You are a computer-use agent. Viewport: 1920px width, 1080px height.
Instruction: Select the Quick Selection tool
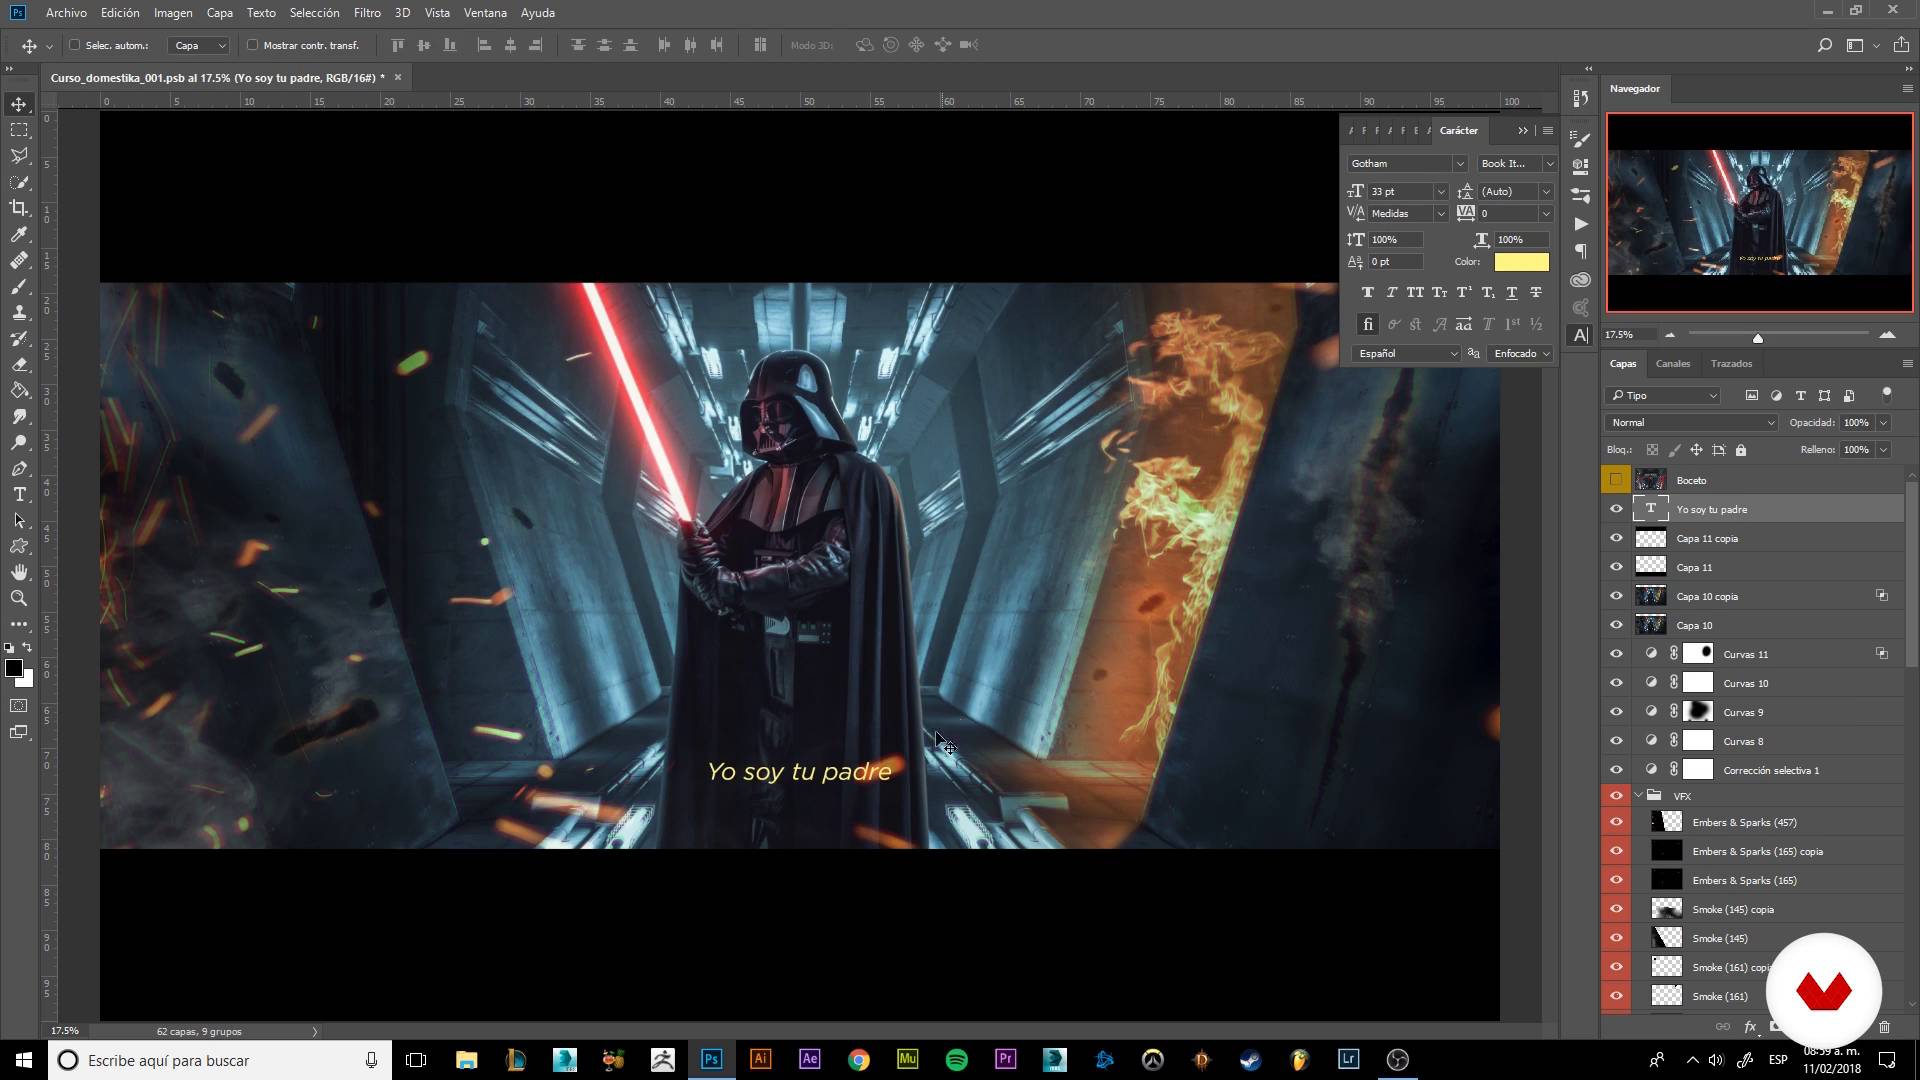pos(19,182)
